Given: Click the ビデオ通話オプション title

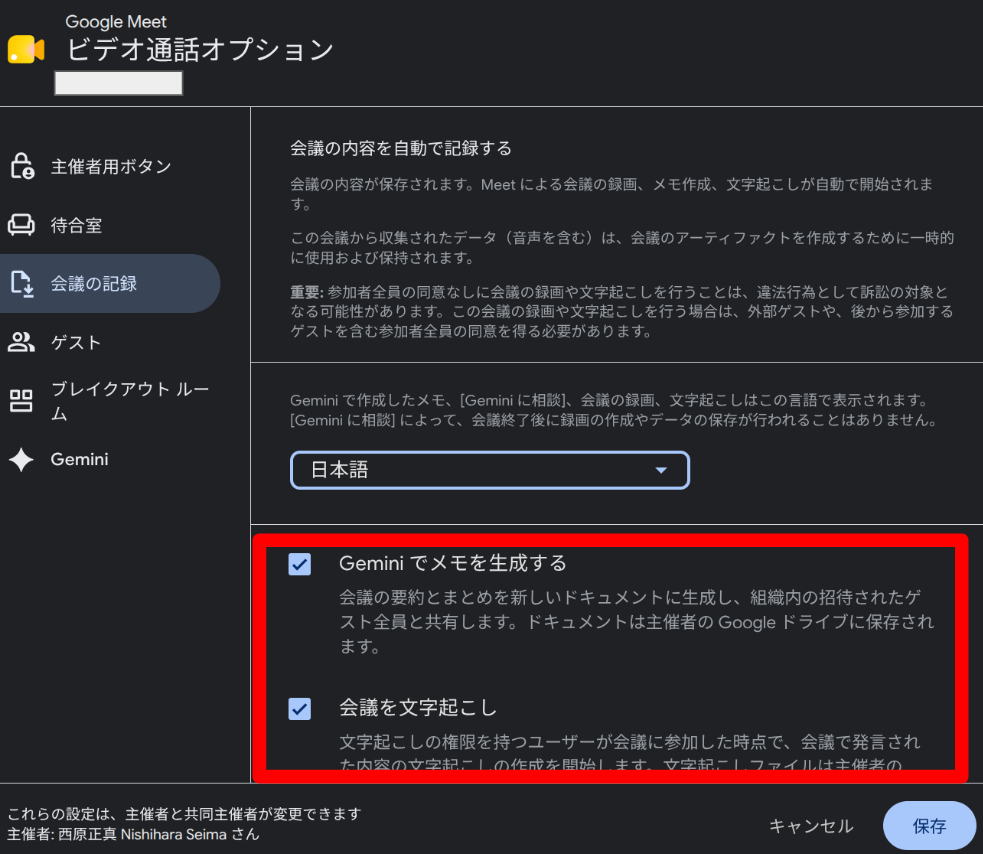Looking at the screenshot, I should click(x=200, y=50).
